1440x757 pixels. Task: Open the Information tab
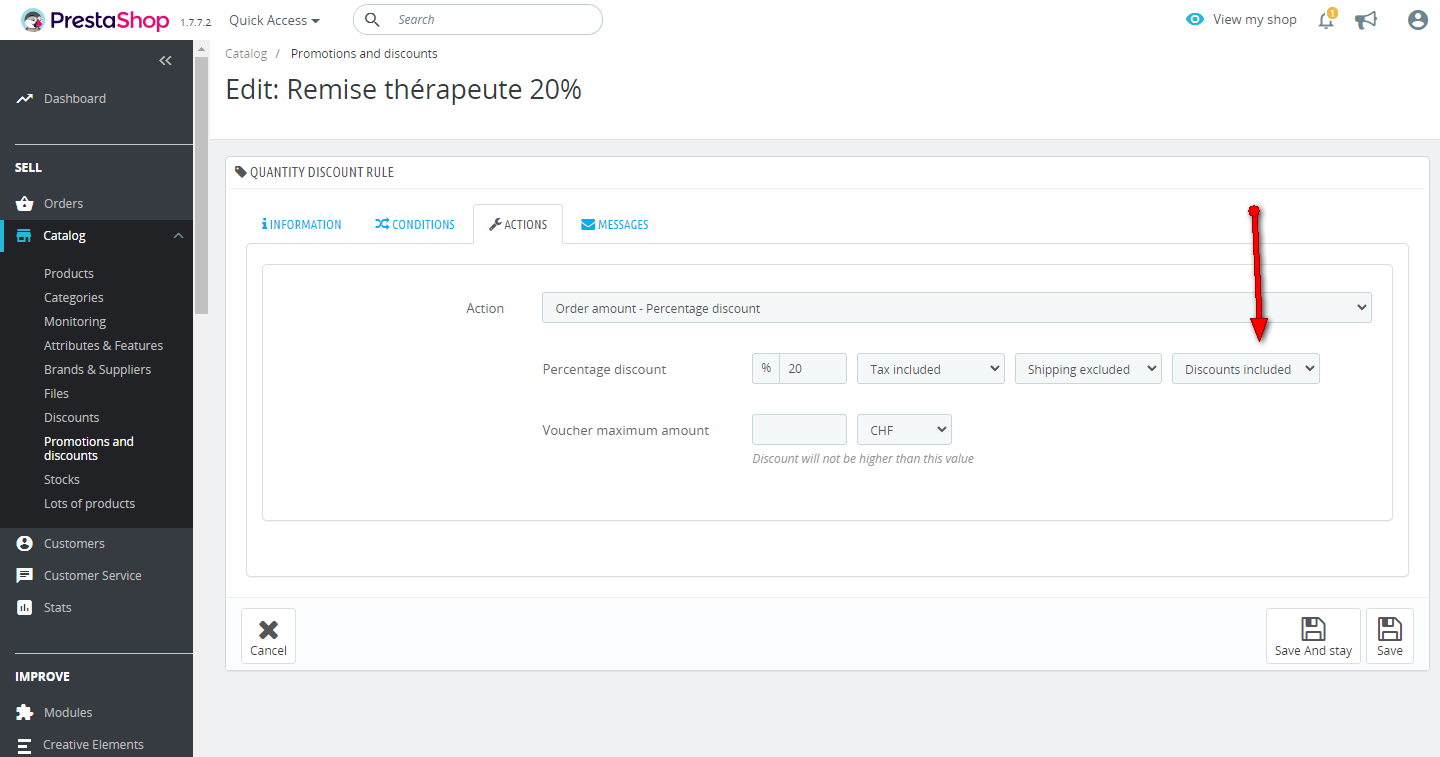pyautogui.click(x=302, y=225)
